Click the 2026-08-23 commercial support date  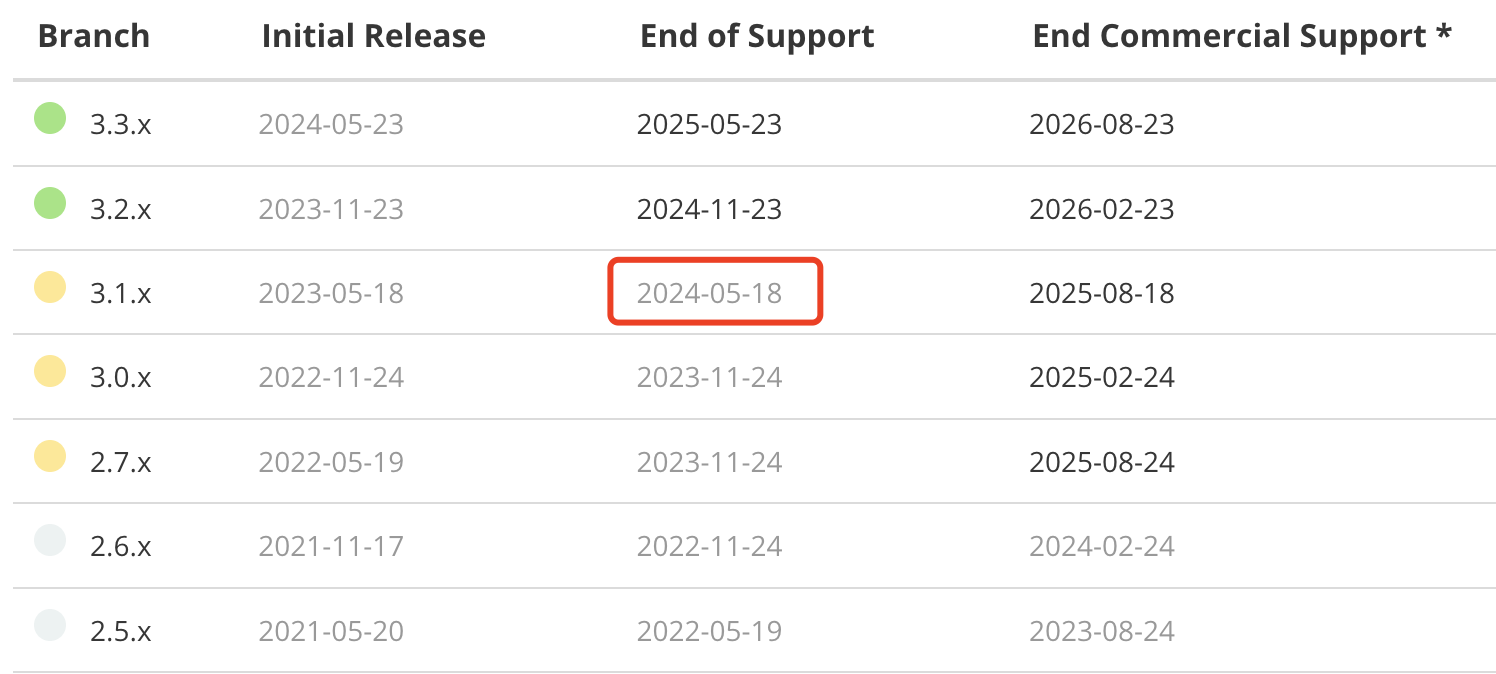(x=1102, y=125)
